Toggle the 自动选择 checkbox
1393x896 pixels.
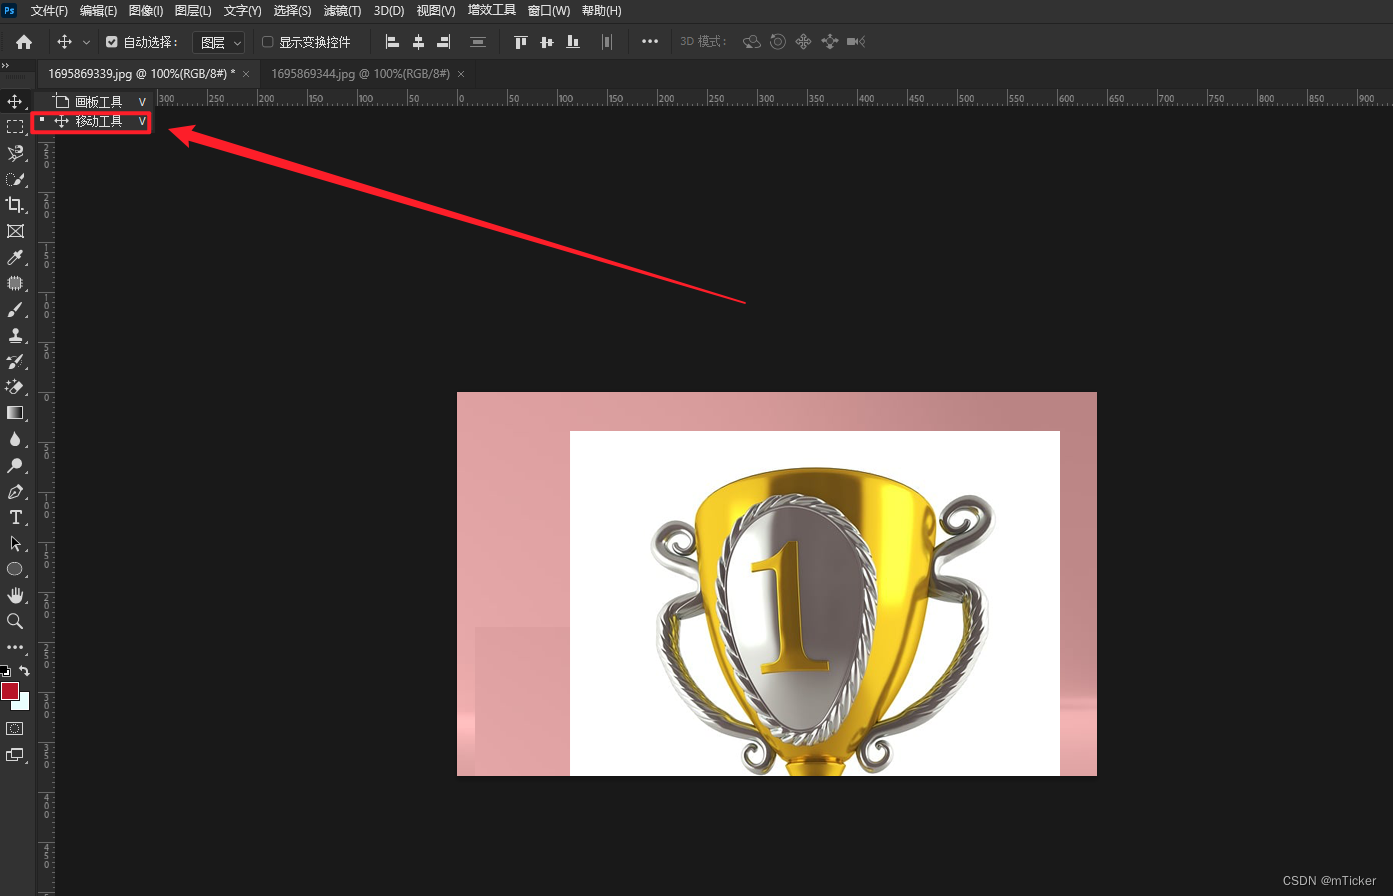pyautogui.click(x=112, y=42)
